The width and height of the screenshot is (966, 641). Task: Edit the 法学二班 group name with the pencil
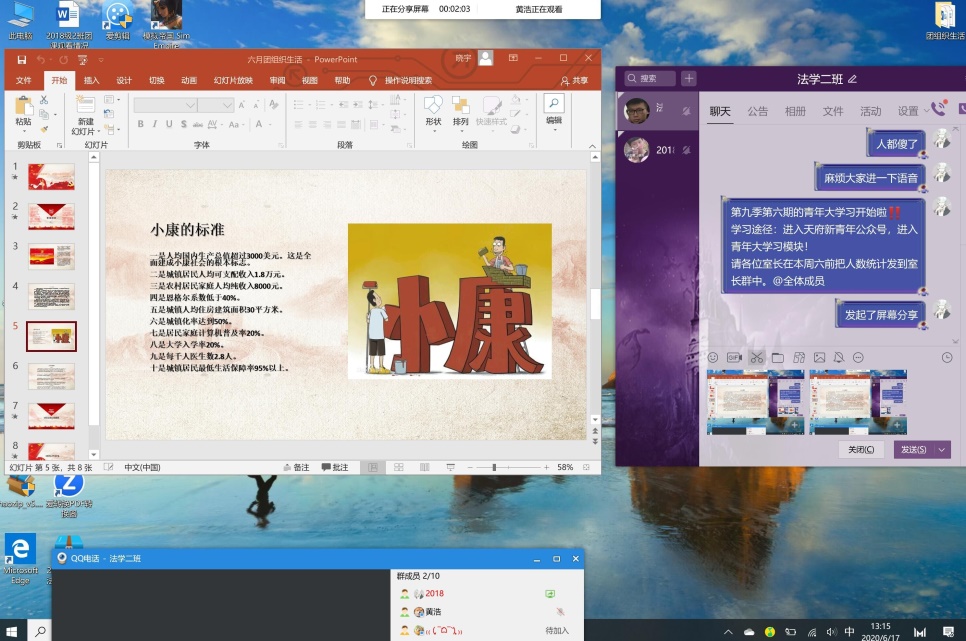[853, 79]
